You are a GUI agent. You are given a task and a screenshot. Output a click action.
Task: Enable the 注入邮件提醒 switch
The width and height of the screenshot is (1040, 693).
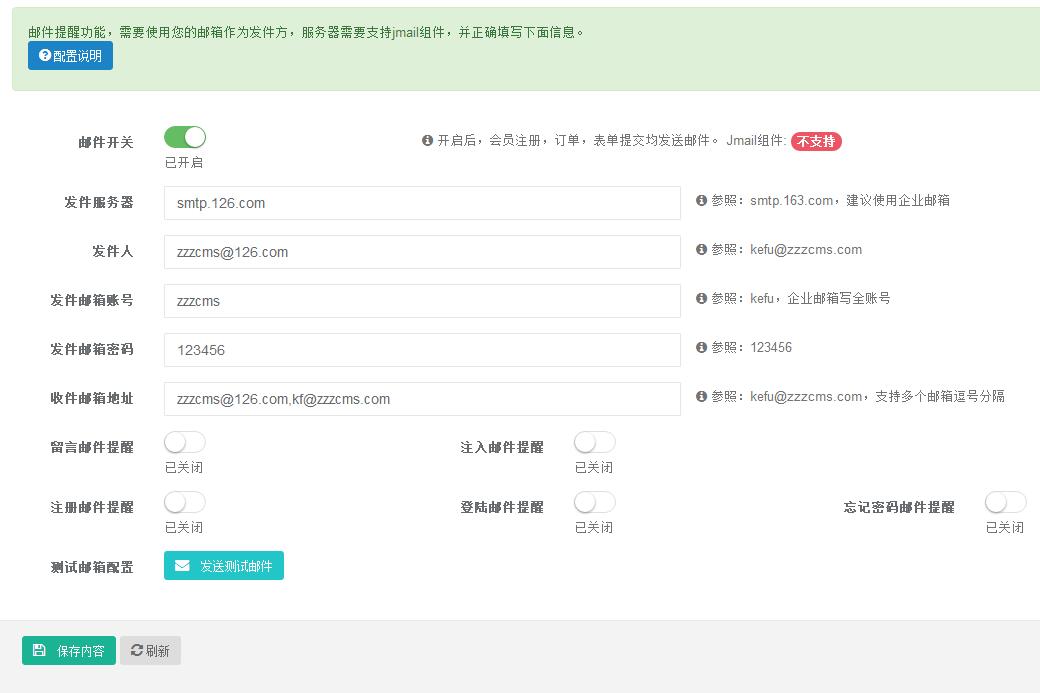[x=594, y=441]
